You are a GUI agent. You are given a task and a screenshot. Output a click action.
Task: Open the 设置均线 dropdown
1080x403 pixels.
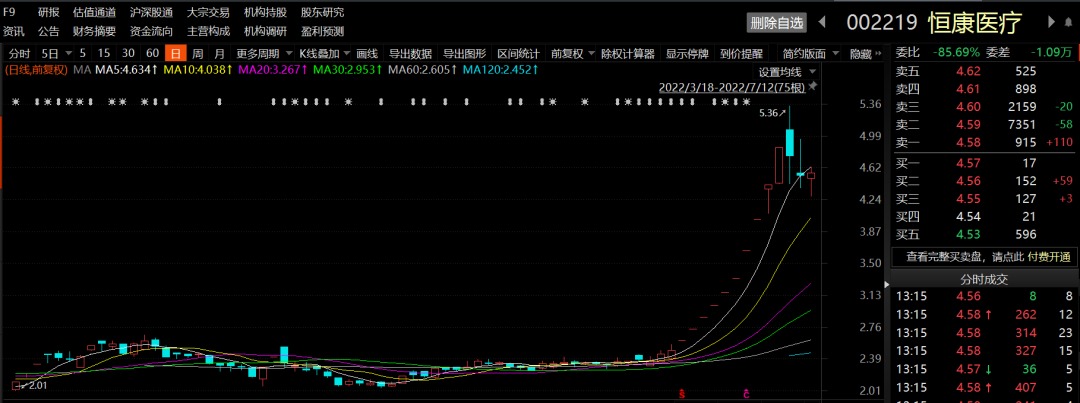tap(788, 72)
